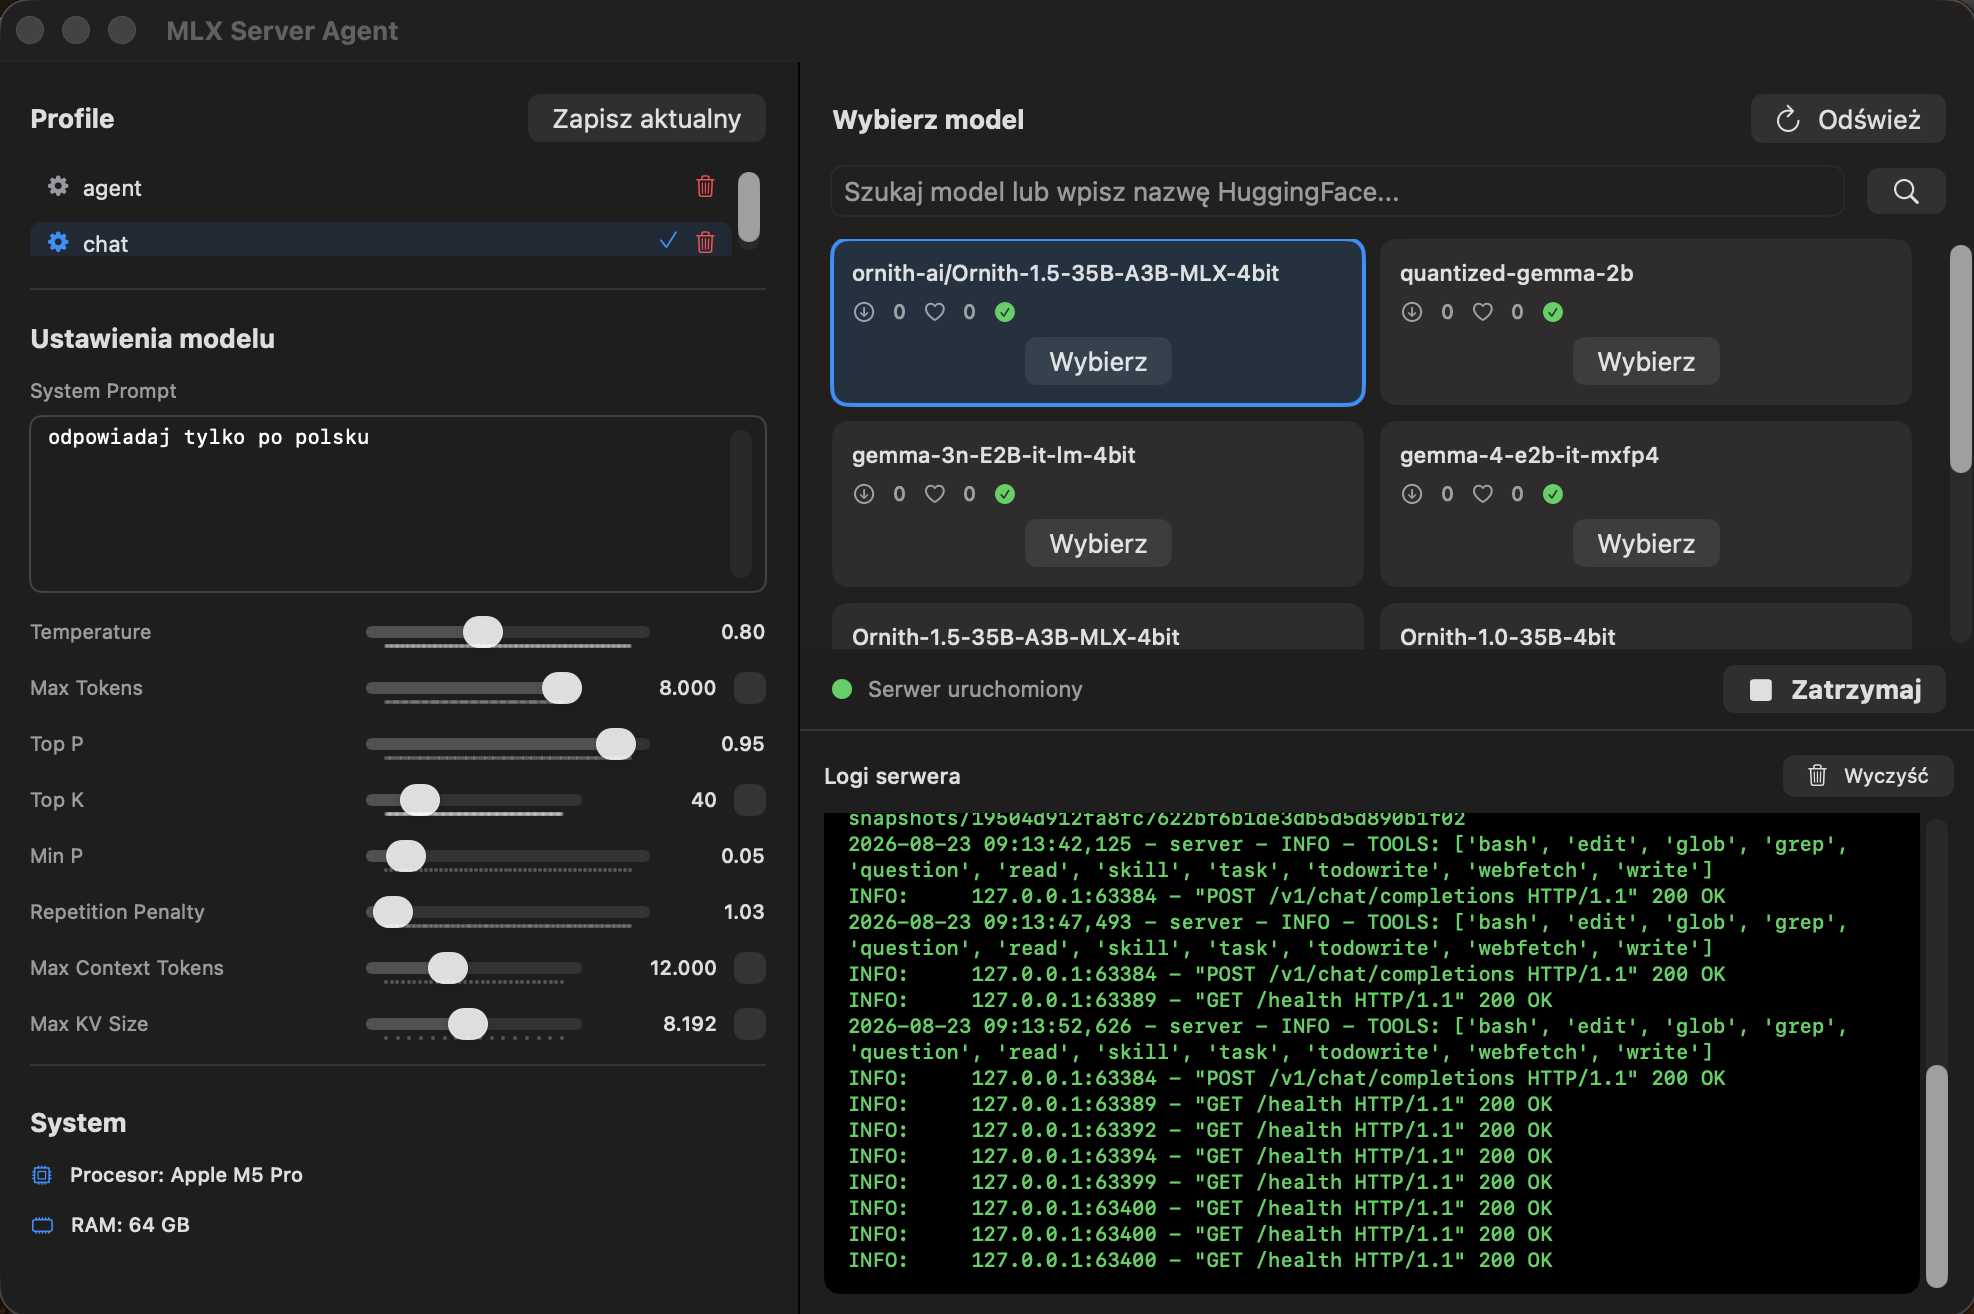Choose ornith-ai/Ornith-1.5-35B-A3B-MLX-4bit via Wybierz
The width and height of the screenshot is (1974, 1314).
tap(1098, 361)
